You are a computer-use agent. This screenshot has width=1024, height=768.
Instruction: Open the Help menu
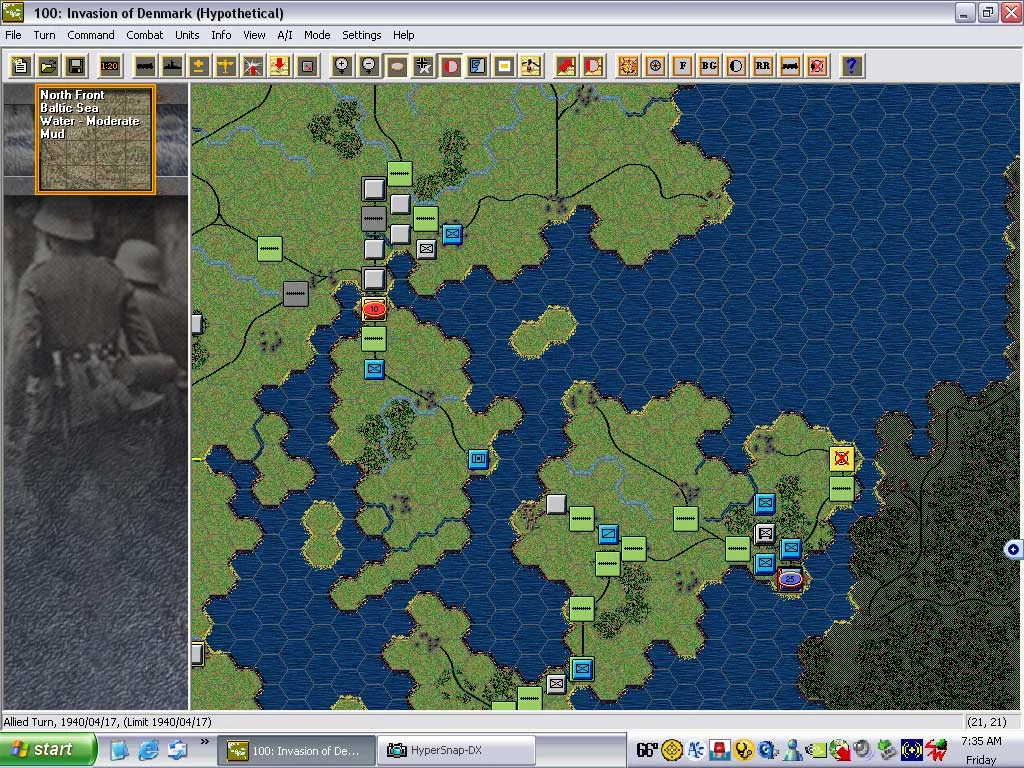pyautogui.click(x=404, y=35)
